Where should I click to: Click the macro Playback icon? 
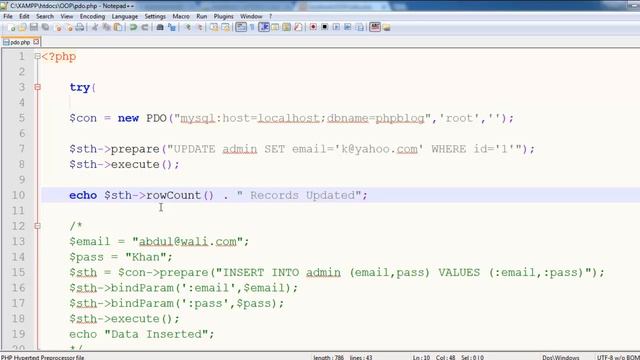tap(336, 27)
